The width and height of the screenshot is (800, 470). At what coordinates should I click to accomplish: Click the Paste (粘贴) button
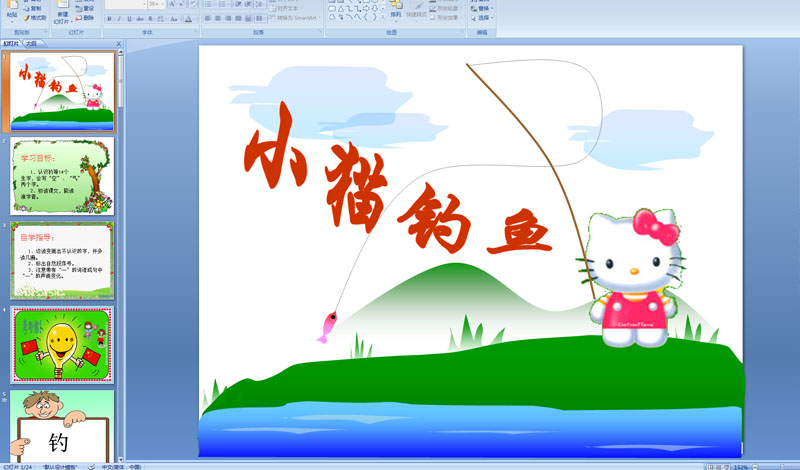pos(12,11)
